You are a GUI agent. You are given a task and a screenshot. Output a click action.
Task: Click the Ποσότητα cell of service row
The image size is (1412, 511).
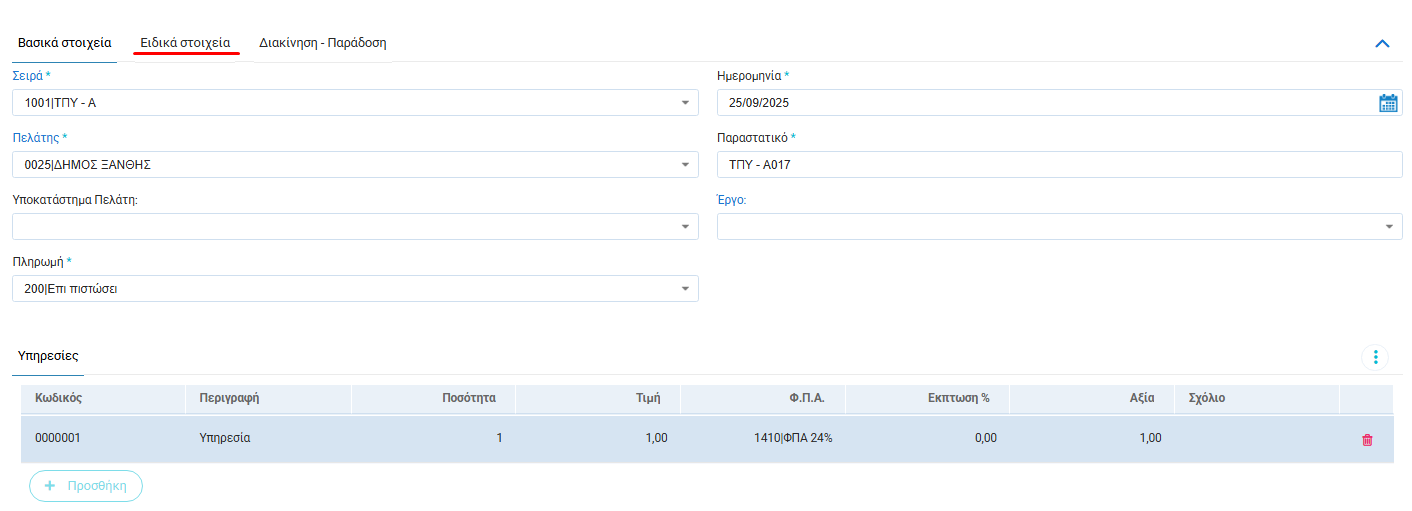click(x=434, y=438)
